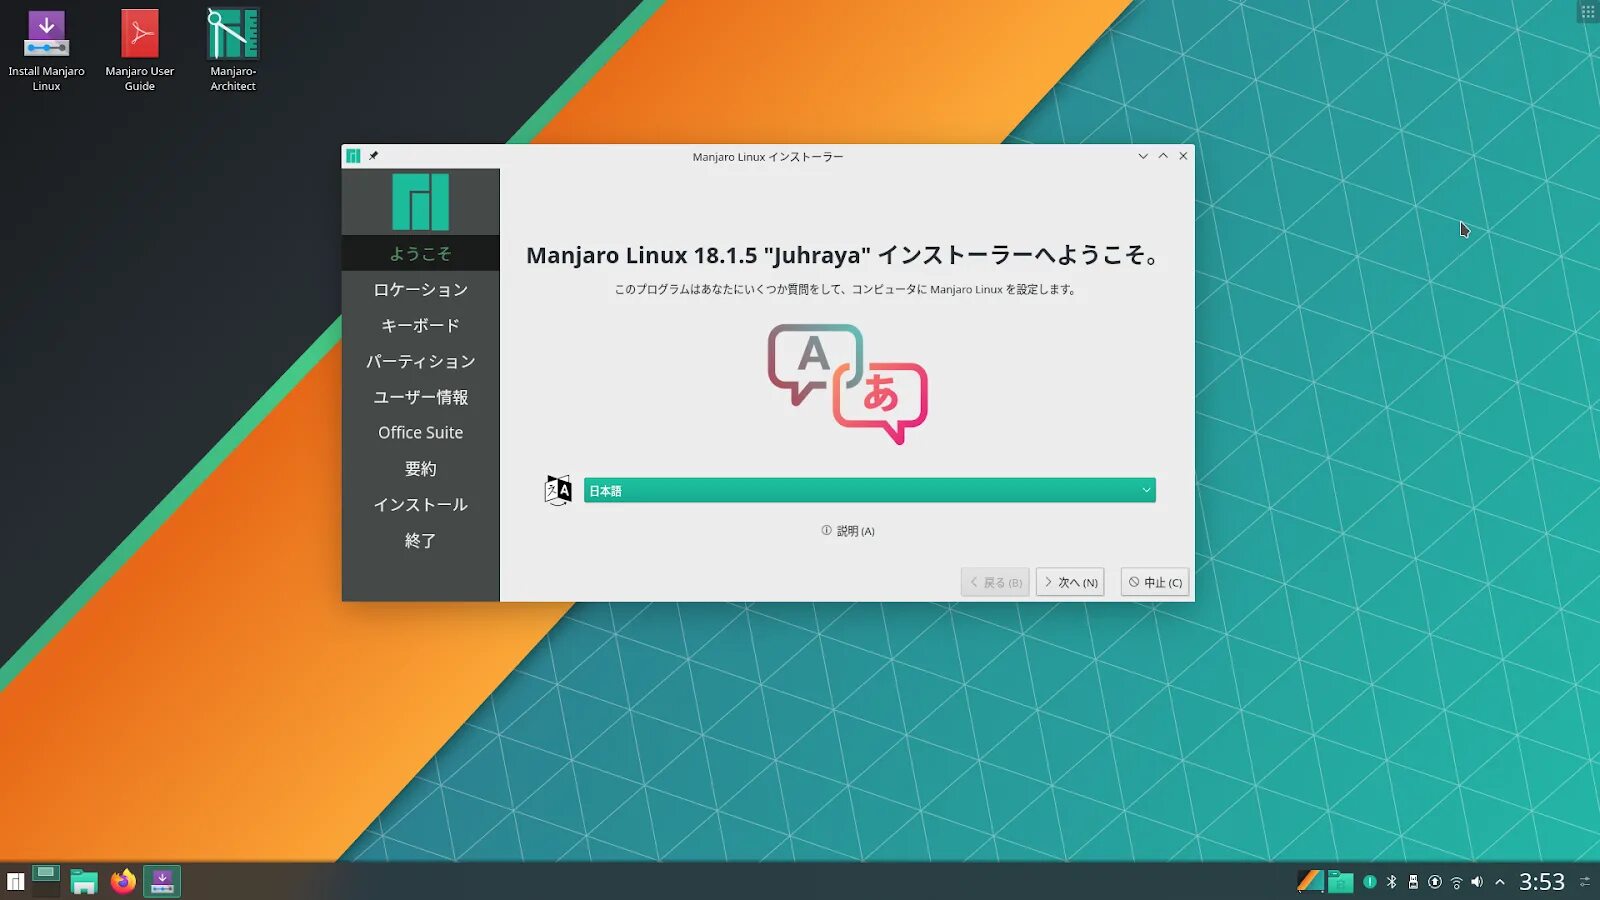Maximize the installer window
The image size is (1600, 900).
pos(1163,156)
